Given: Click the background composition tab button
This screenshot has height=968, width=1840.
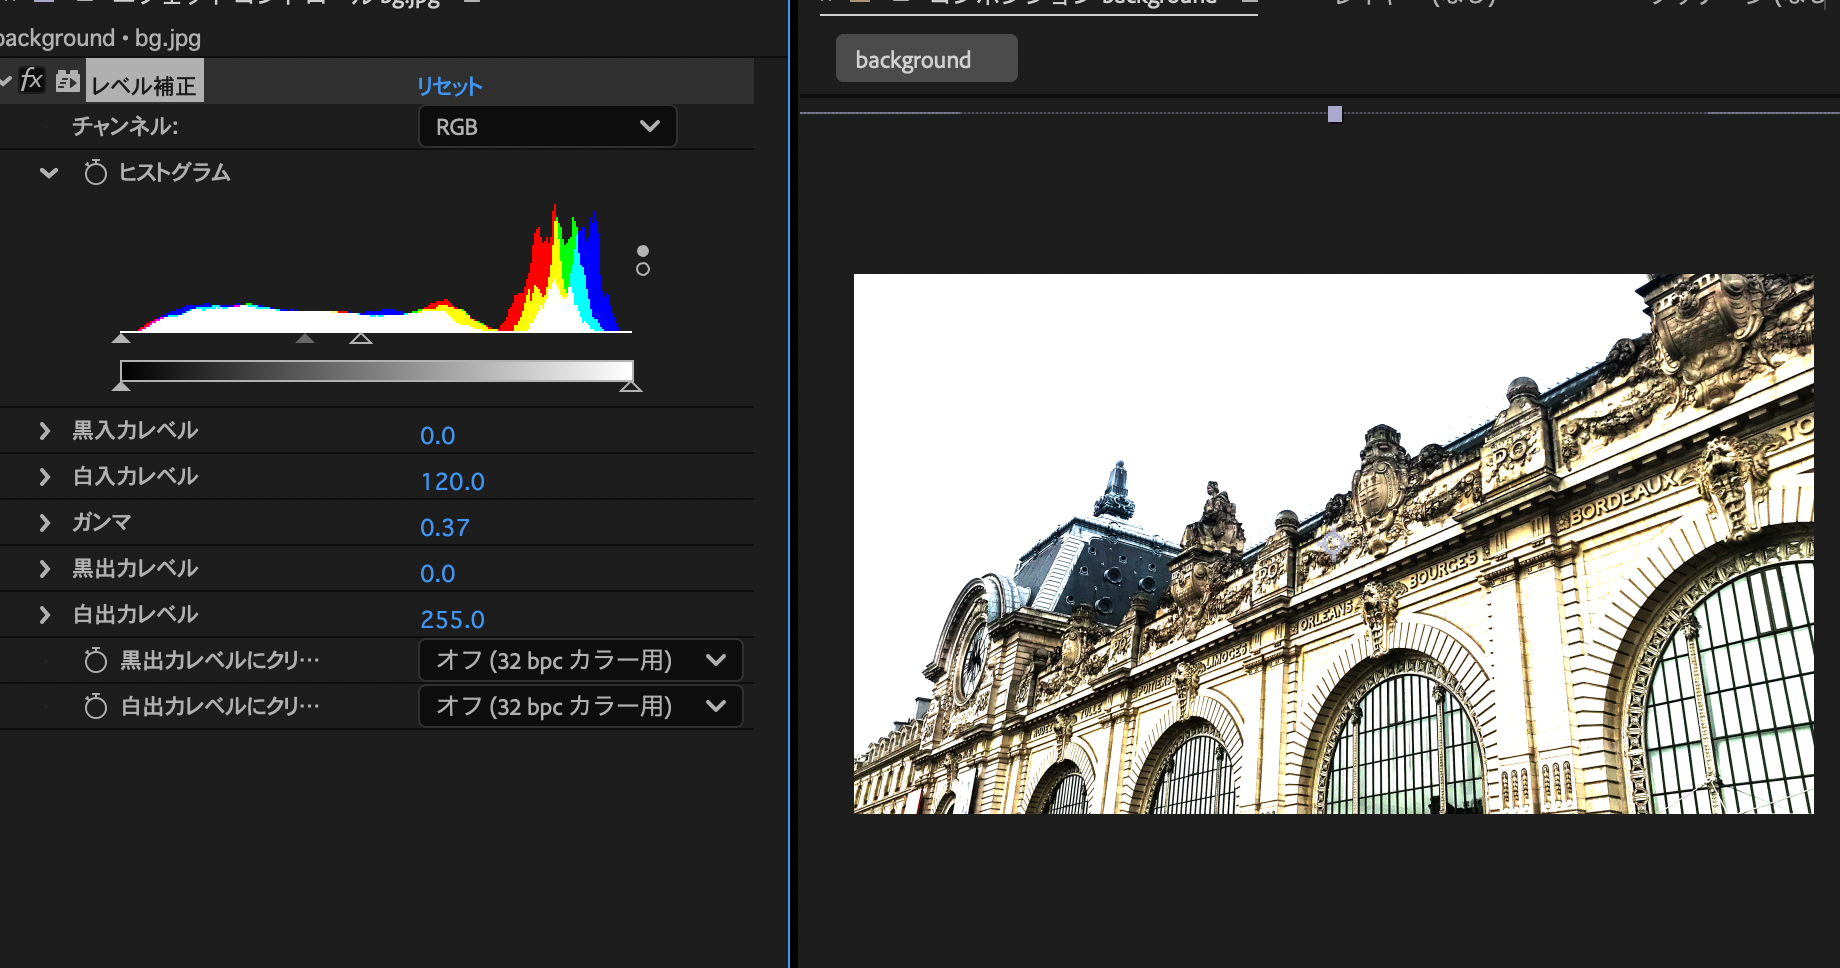Looking at the screenshot, I should 926,59.
